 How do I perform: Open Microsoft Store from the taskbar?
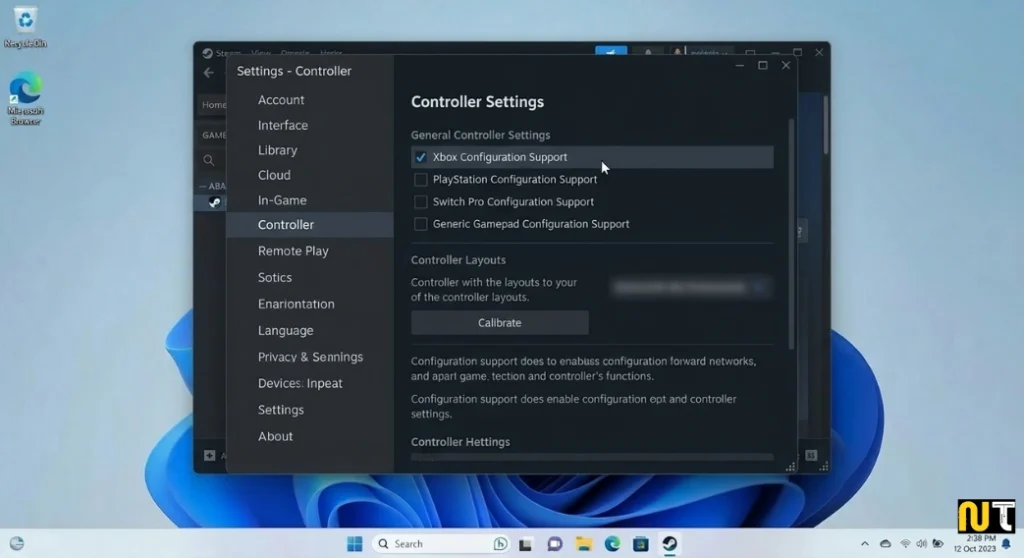pos(640,544)
